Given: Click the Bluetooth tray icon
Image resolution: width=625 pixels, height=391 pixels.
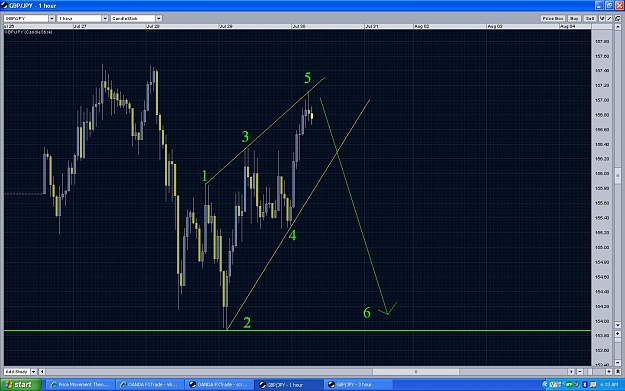Looking at the screenshot, I should pos(585,385).
